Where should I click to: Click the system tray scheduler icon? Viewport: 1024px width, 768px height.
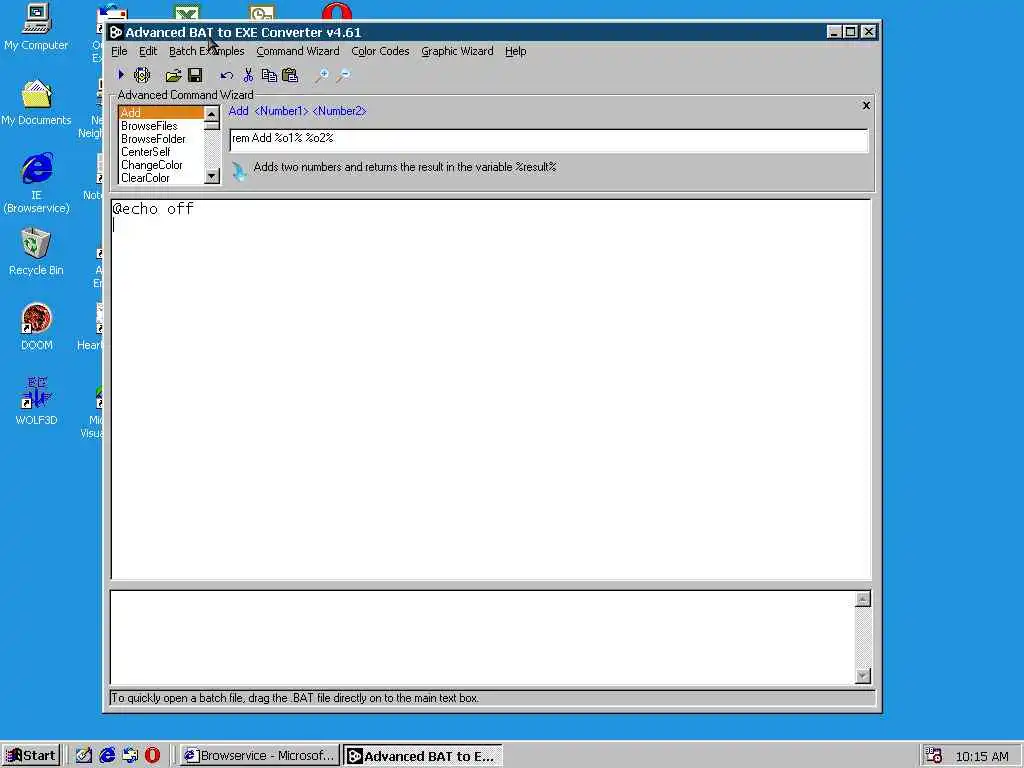pyautogui.click(x=933, y=756)
